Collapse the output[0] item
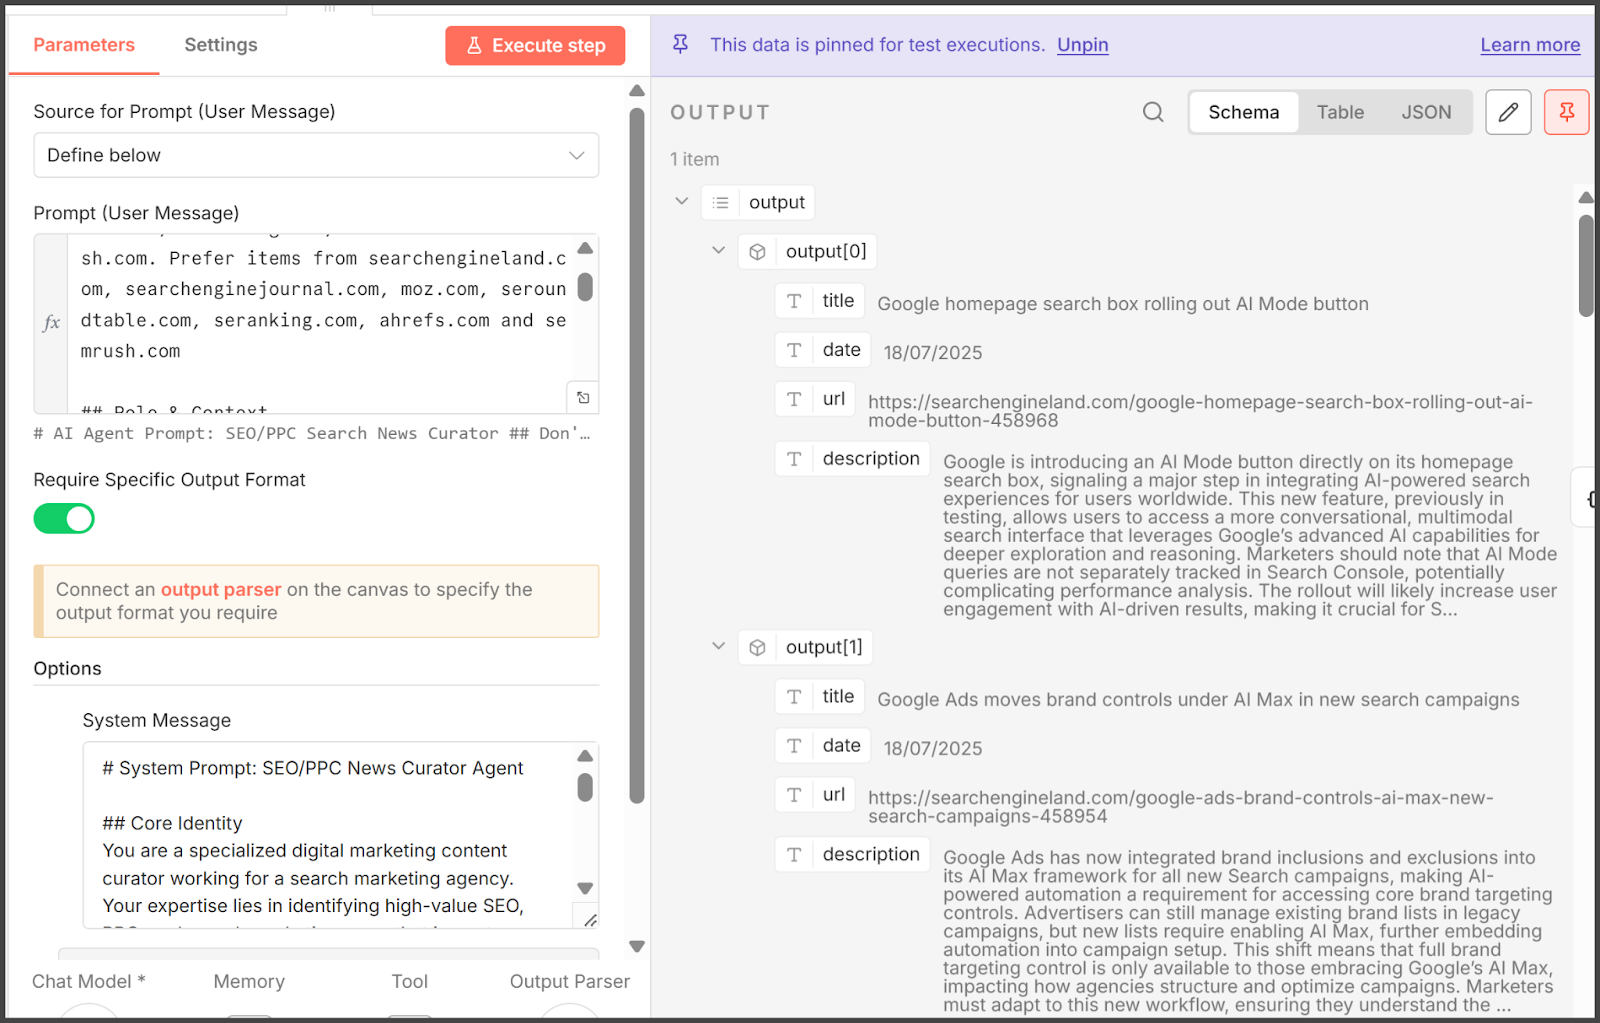Viewport: 1600px width, 1023px height. click(x=718, y=250)
